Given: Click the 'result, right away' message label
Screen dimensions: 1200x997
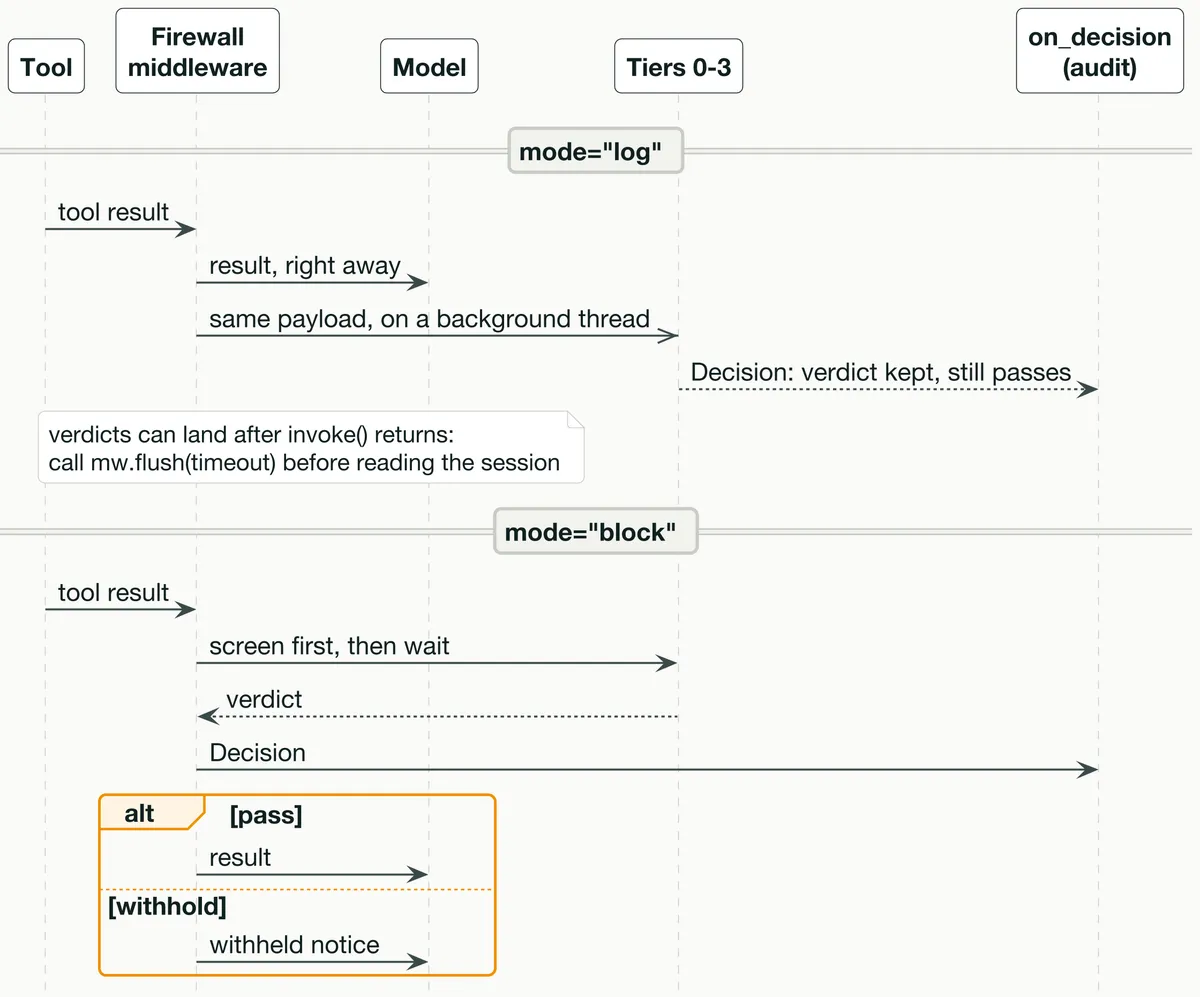Looking at the screenshot, I should (305, 265).
